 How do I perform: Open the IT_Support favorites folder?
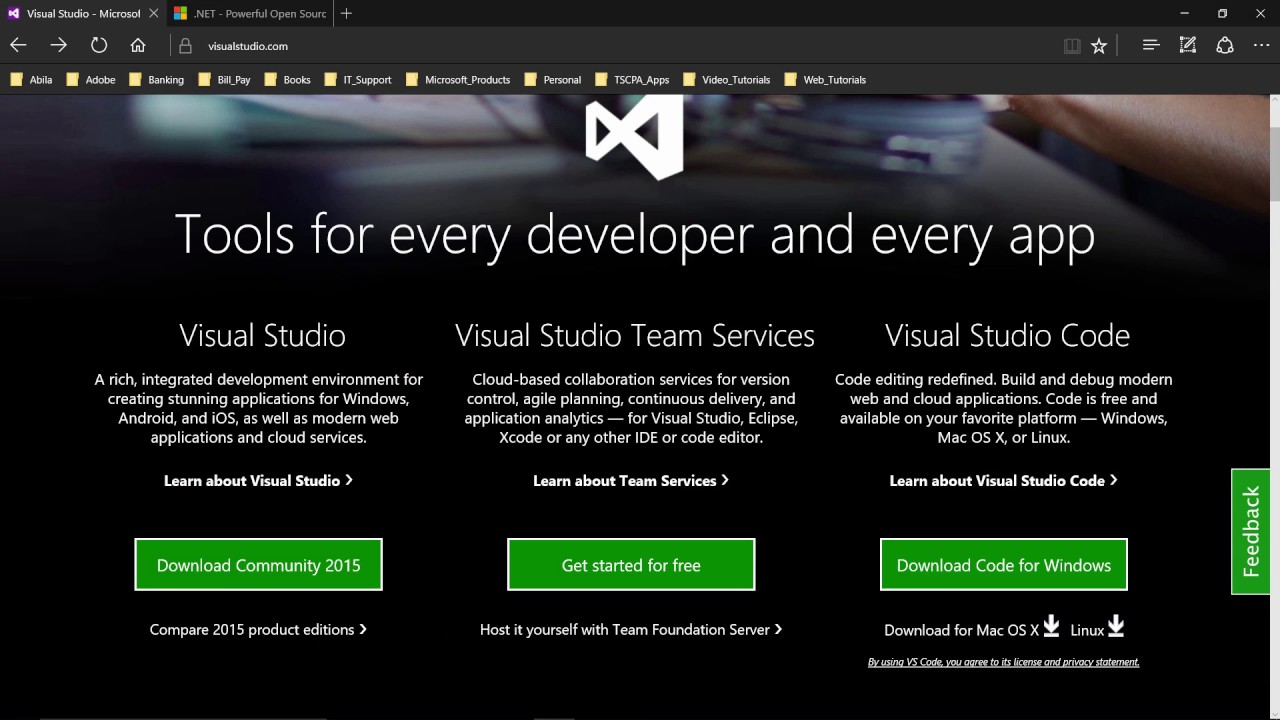tap(358, 80)
